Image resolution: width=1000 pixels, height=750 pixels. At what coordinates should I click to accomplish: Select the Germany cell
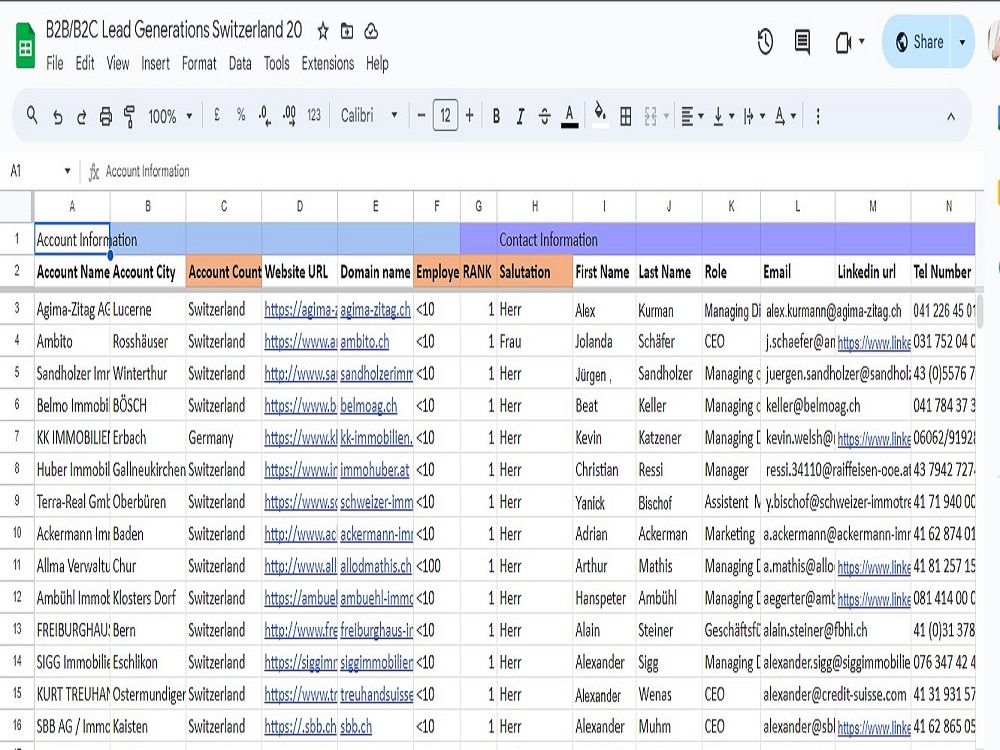click(224, 438)
